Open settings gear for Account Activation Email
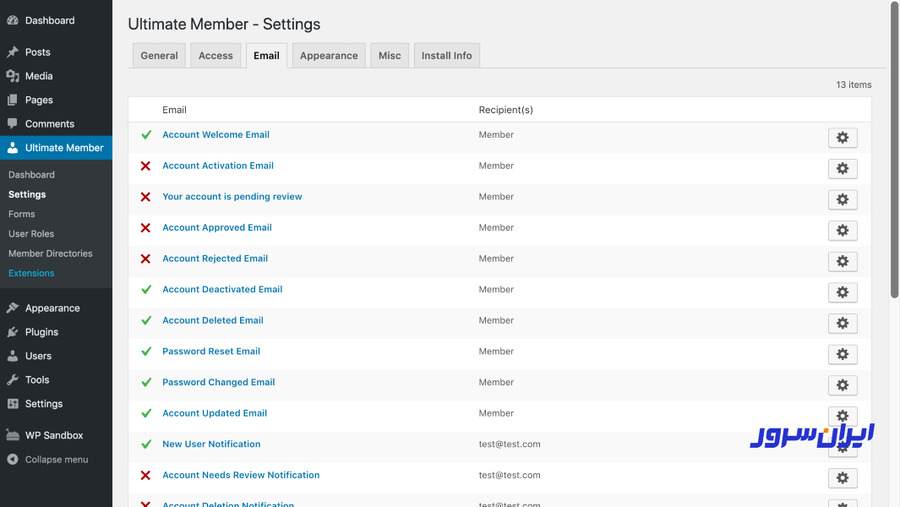Viewport: 900px width, 507px height. click(842, 169)
